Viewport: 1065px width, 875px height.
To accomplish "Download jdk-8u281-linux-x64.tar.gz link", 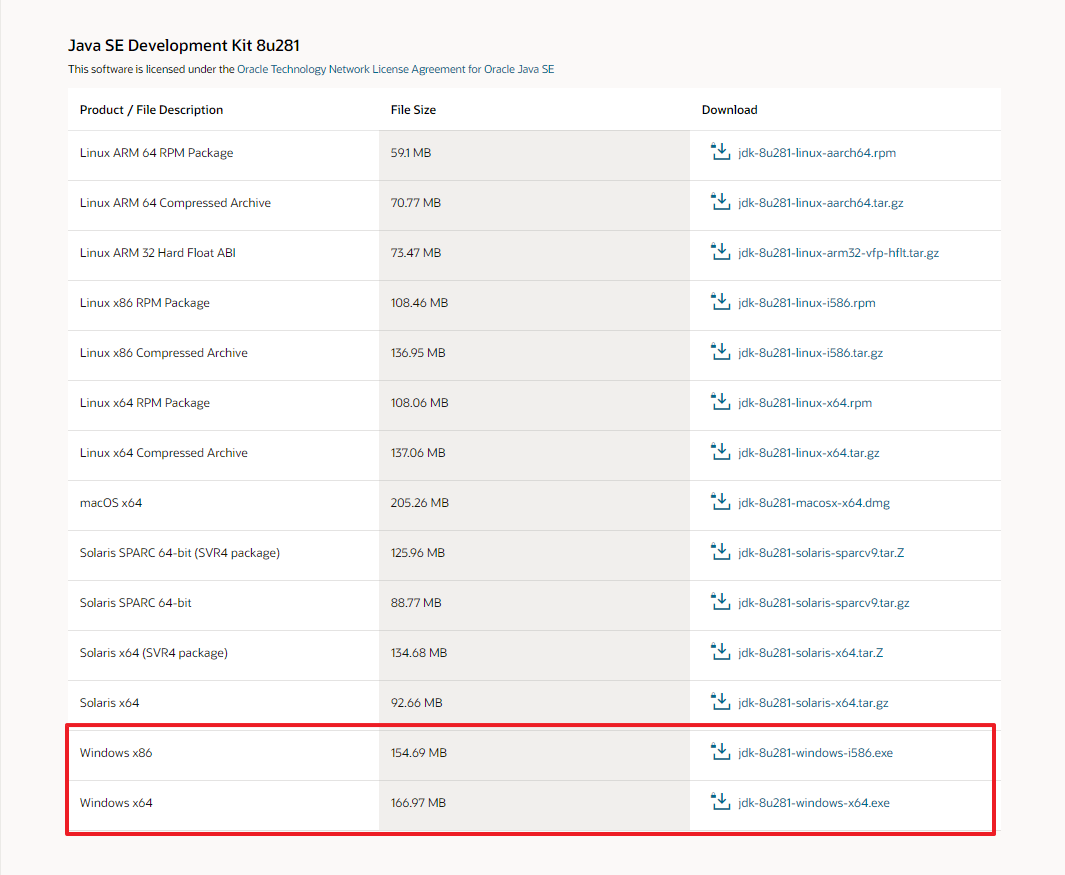I will click(x=809, y=453).
